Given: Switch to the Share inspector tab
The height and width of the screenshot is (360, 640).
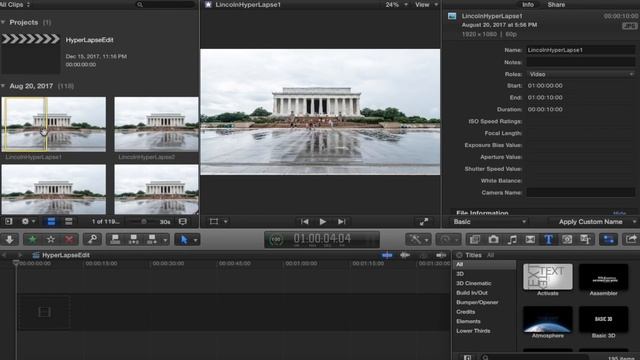Looking at the screenshot, I should pyautogui.click(x=556, y=4).
